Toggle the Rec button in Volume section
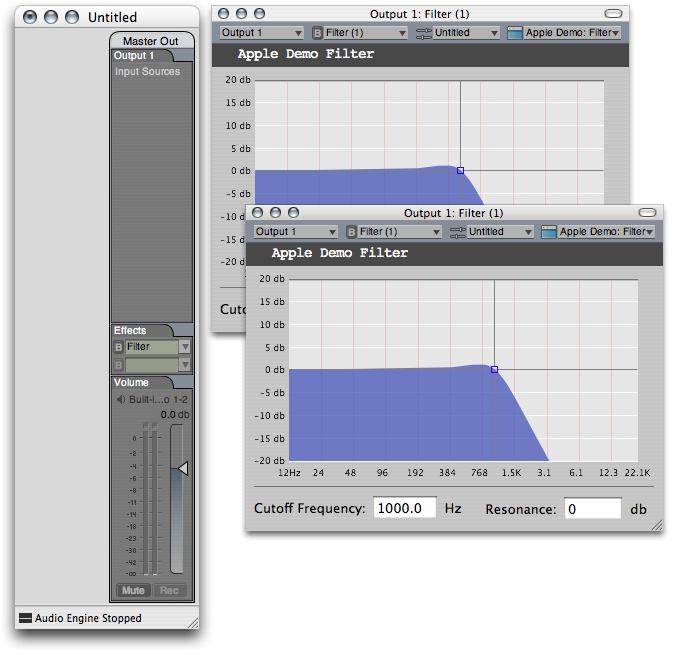 coord(169,590)
